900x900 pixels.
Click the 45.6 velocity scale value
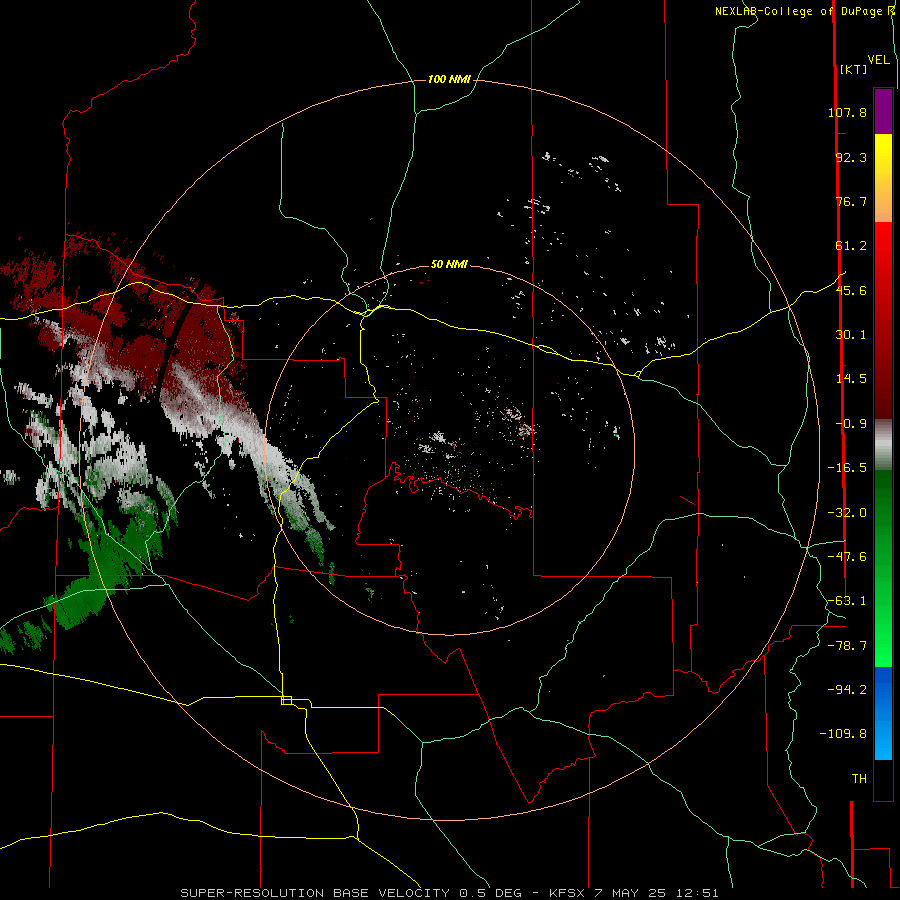click(x=851, y=290)
